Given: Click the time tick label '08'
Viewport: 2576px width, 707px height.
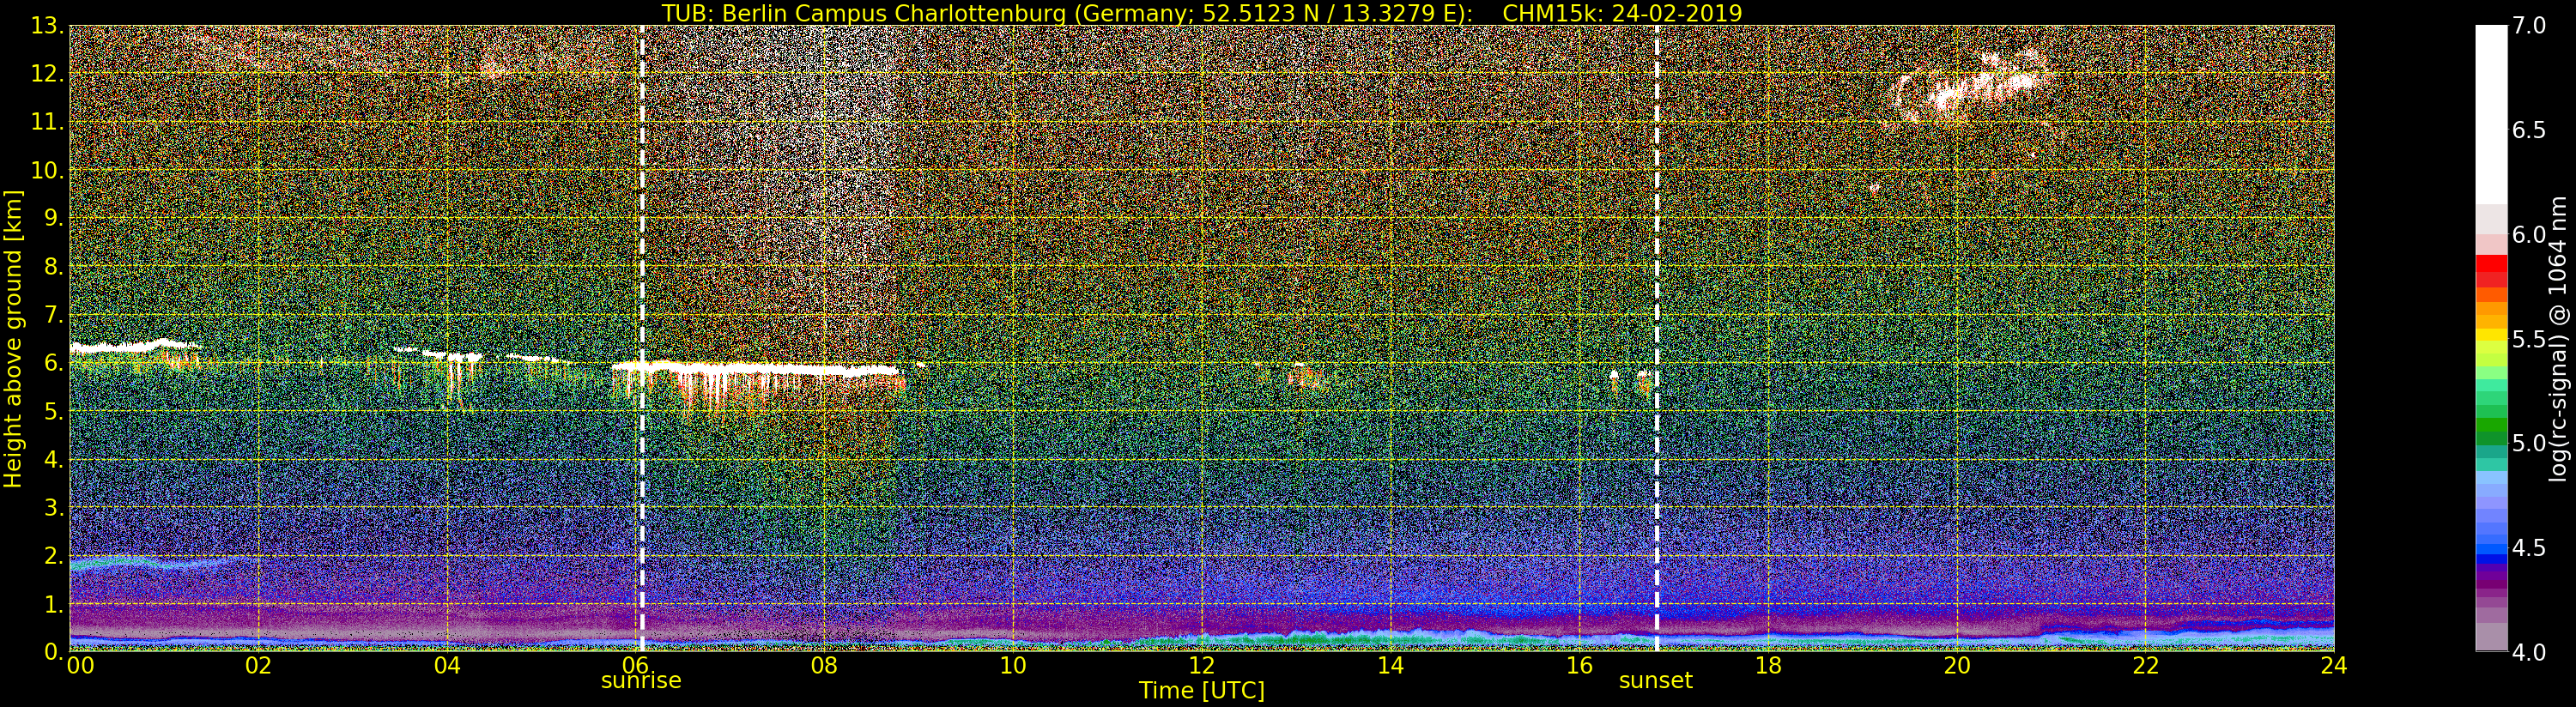Looking at the screenshot, I should click(824, 666).
